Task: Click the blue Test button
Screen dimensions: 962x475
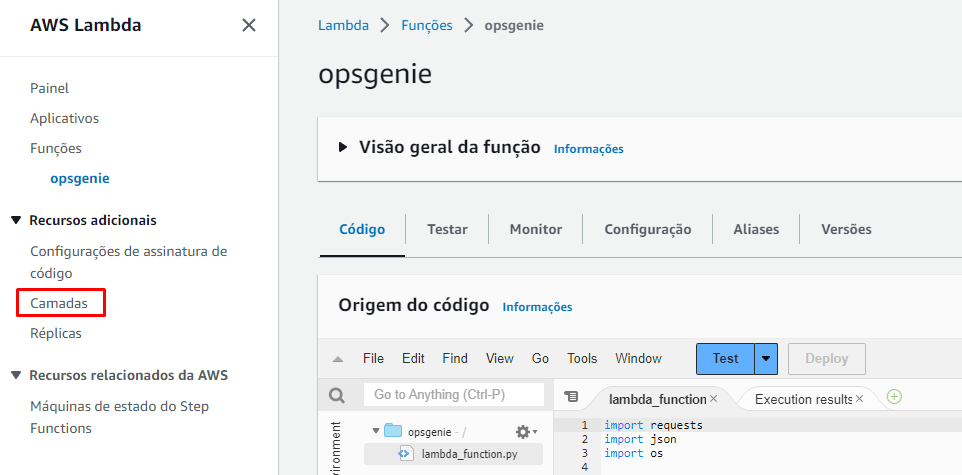Action: [x=725, y=358]
